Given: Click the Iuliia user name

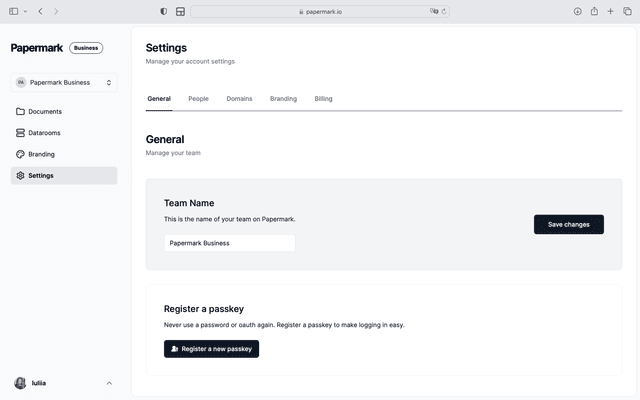Looking at the screenshot, I should tap(39, 383).
